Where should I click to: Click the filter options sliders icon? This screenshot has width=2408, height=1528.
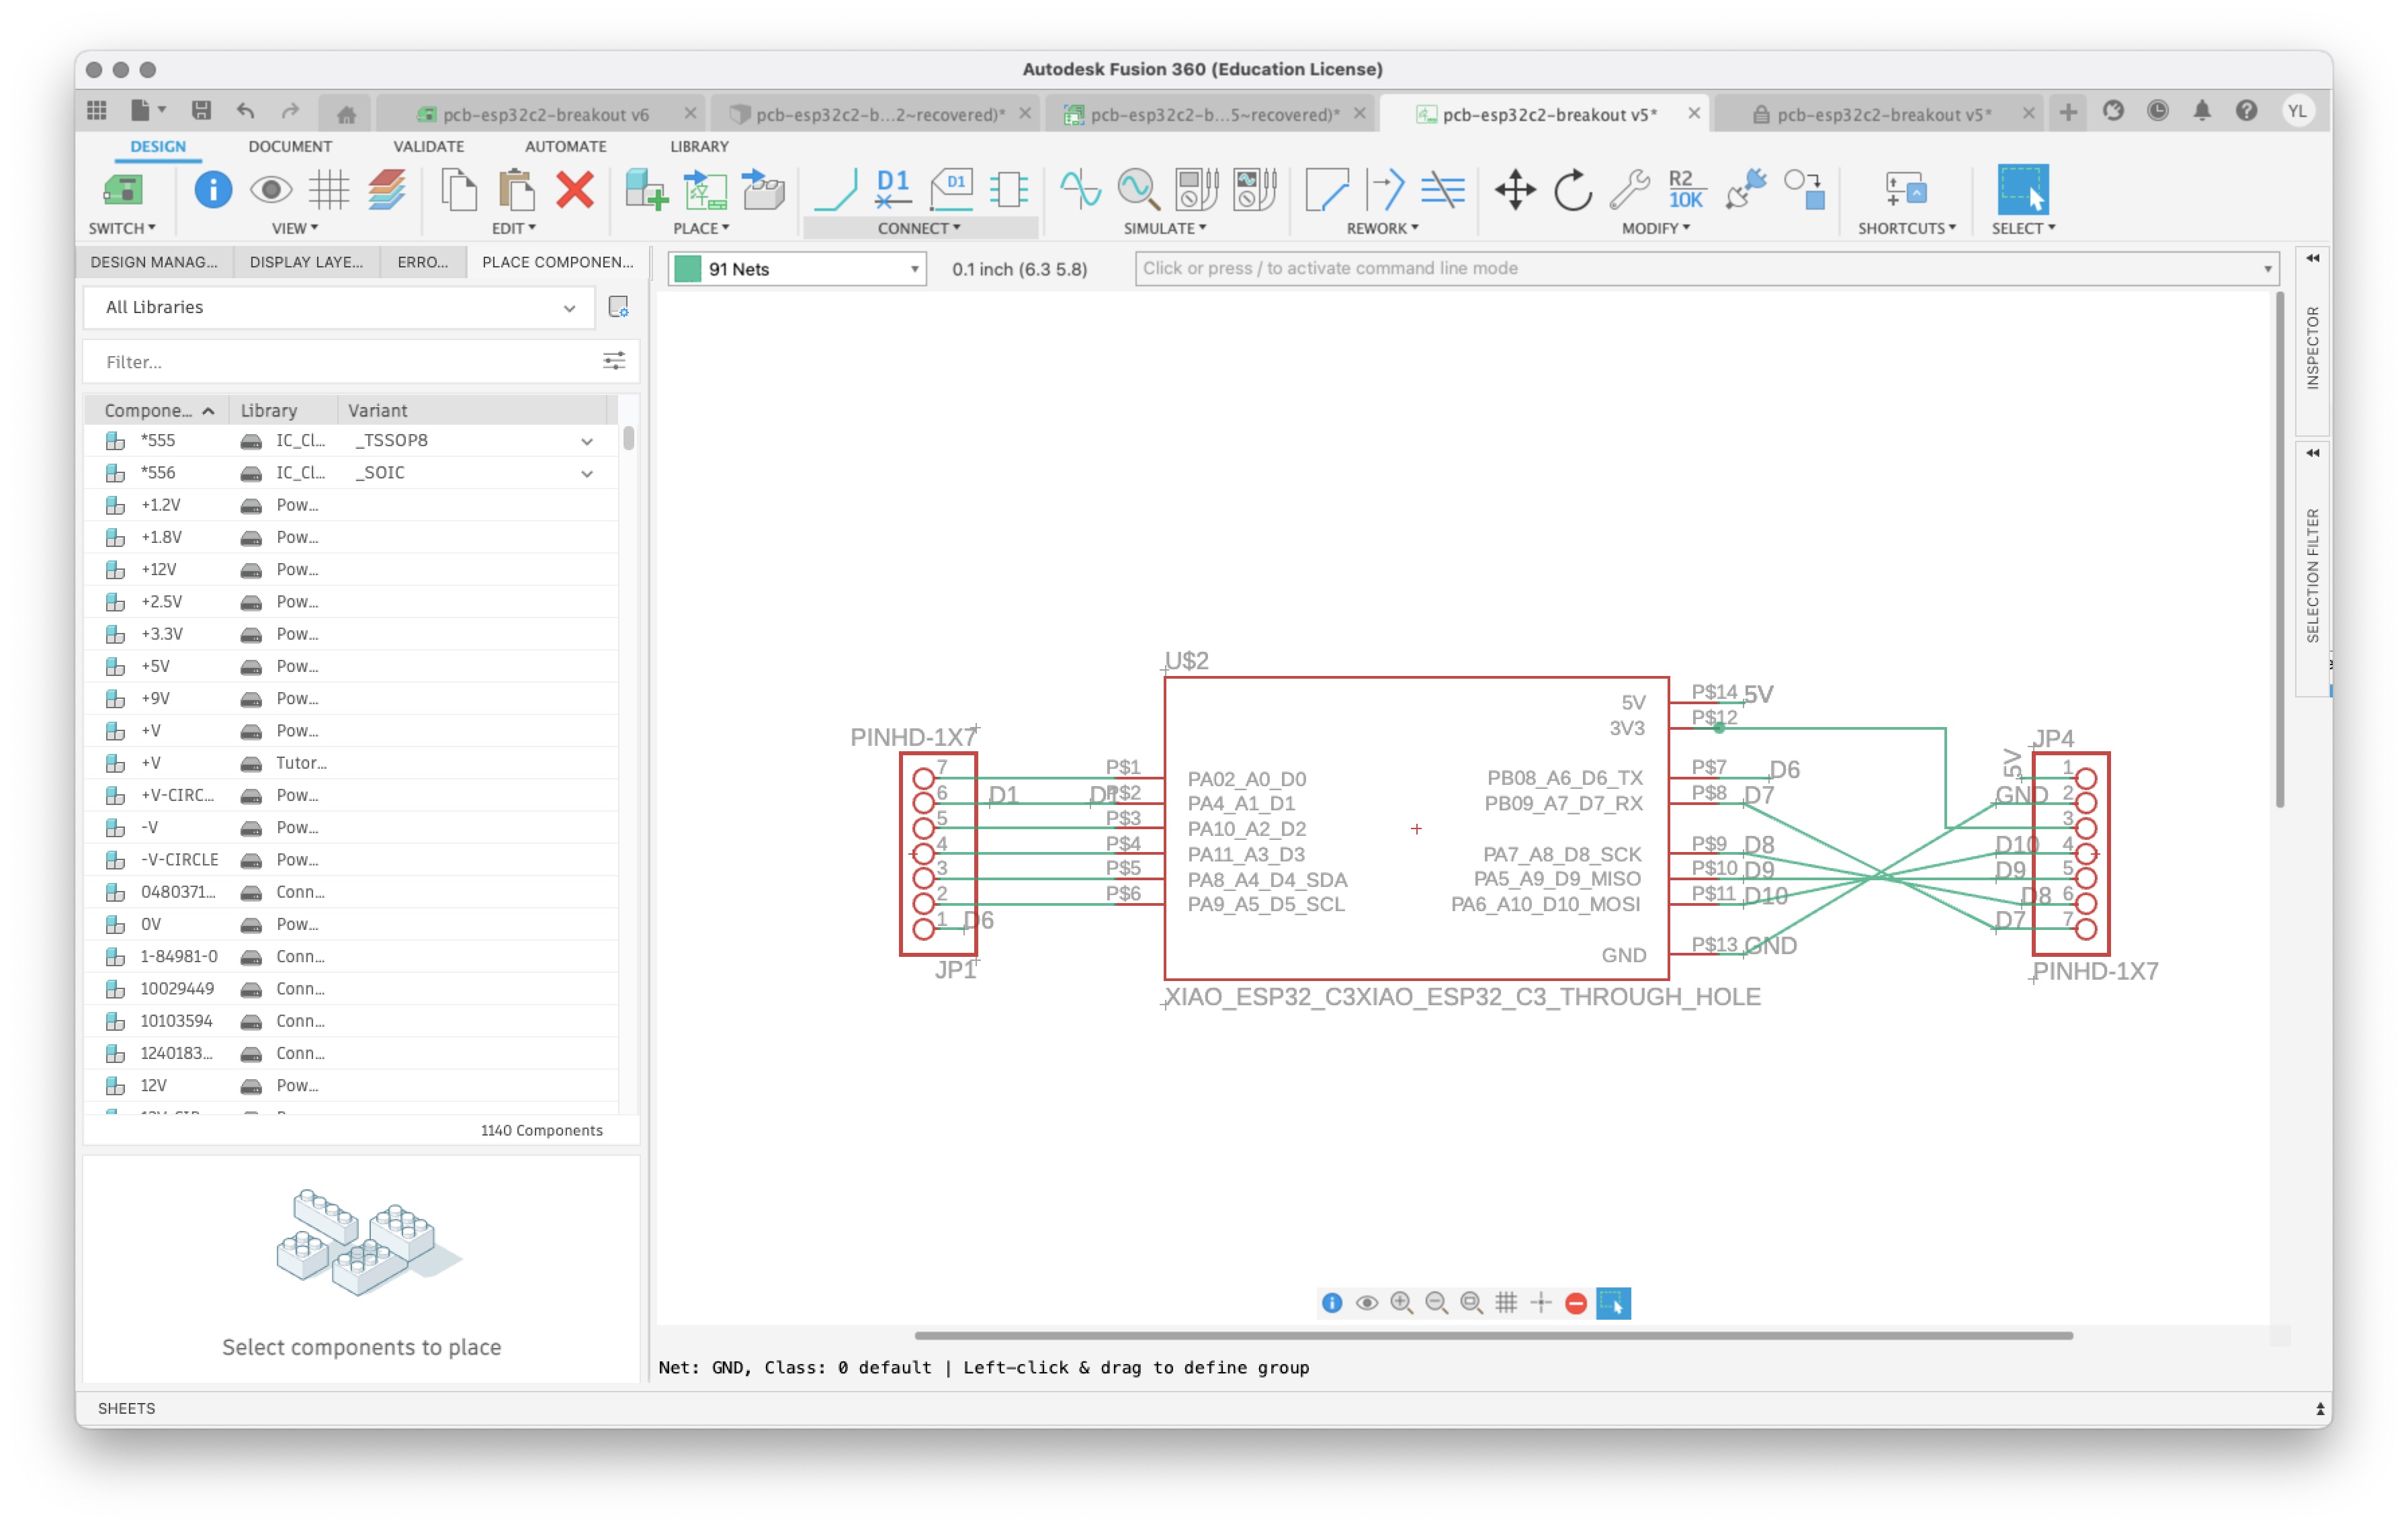614,361
